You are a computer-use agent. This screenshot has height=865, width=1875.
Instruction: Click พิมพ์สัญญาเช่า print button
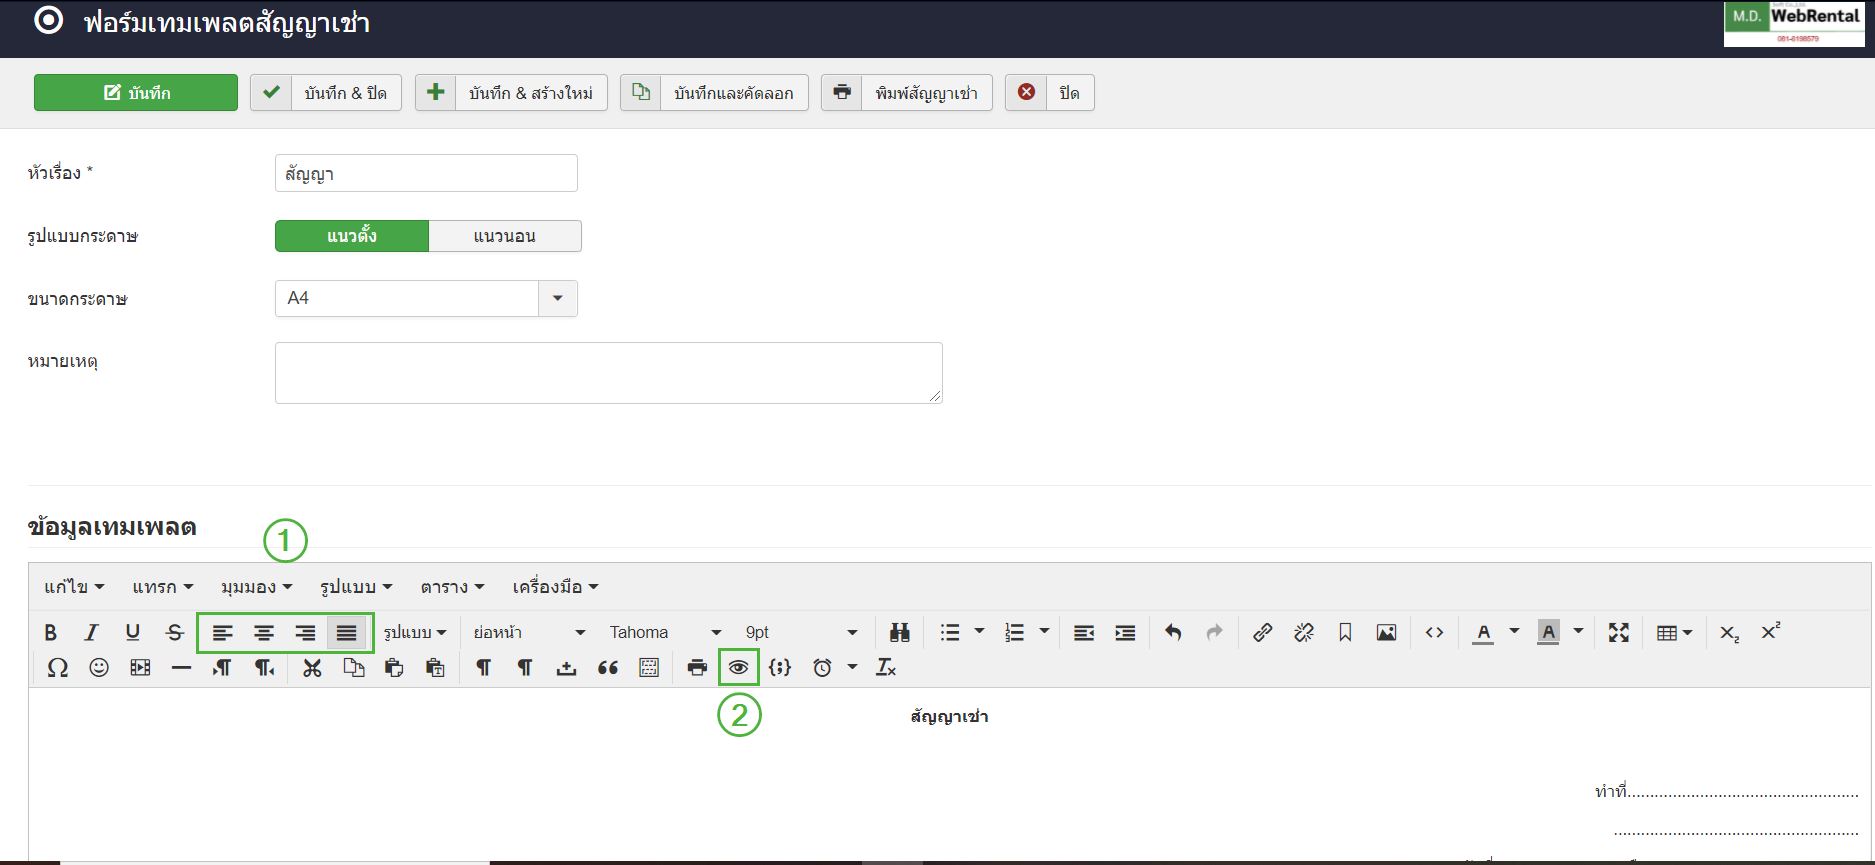coord(907,93)
